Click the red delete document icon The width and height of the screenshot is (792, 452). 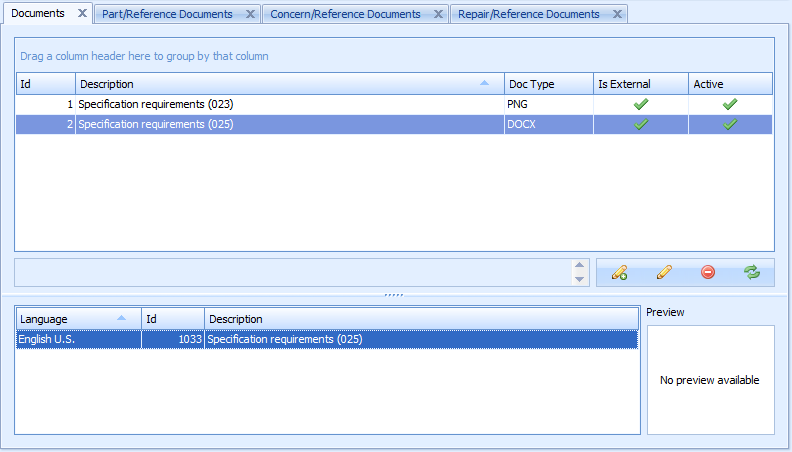708,272
